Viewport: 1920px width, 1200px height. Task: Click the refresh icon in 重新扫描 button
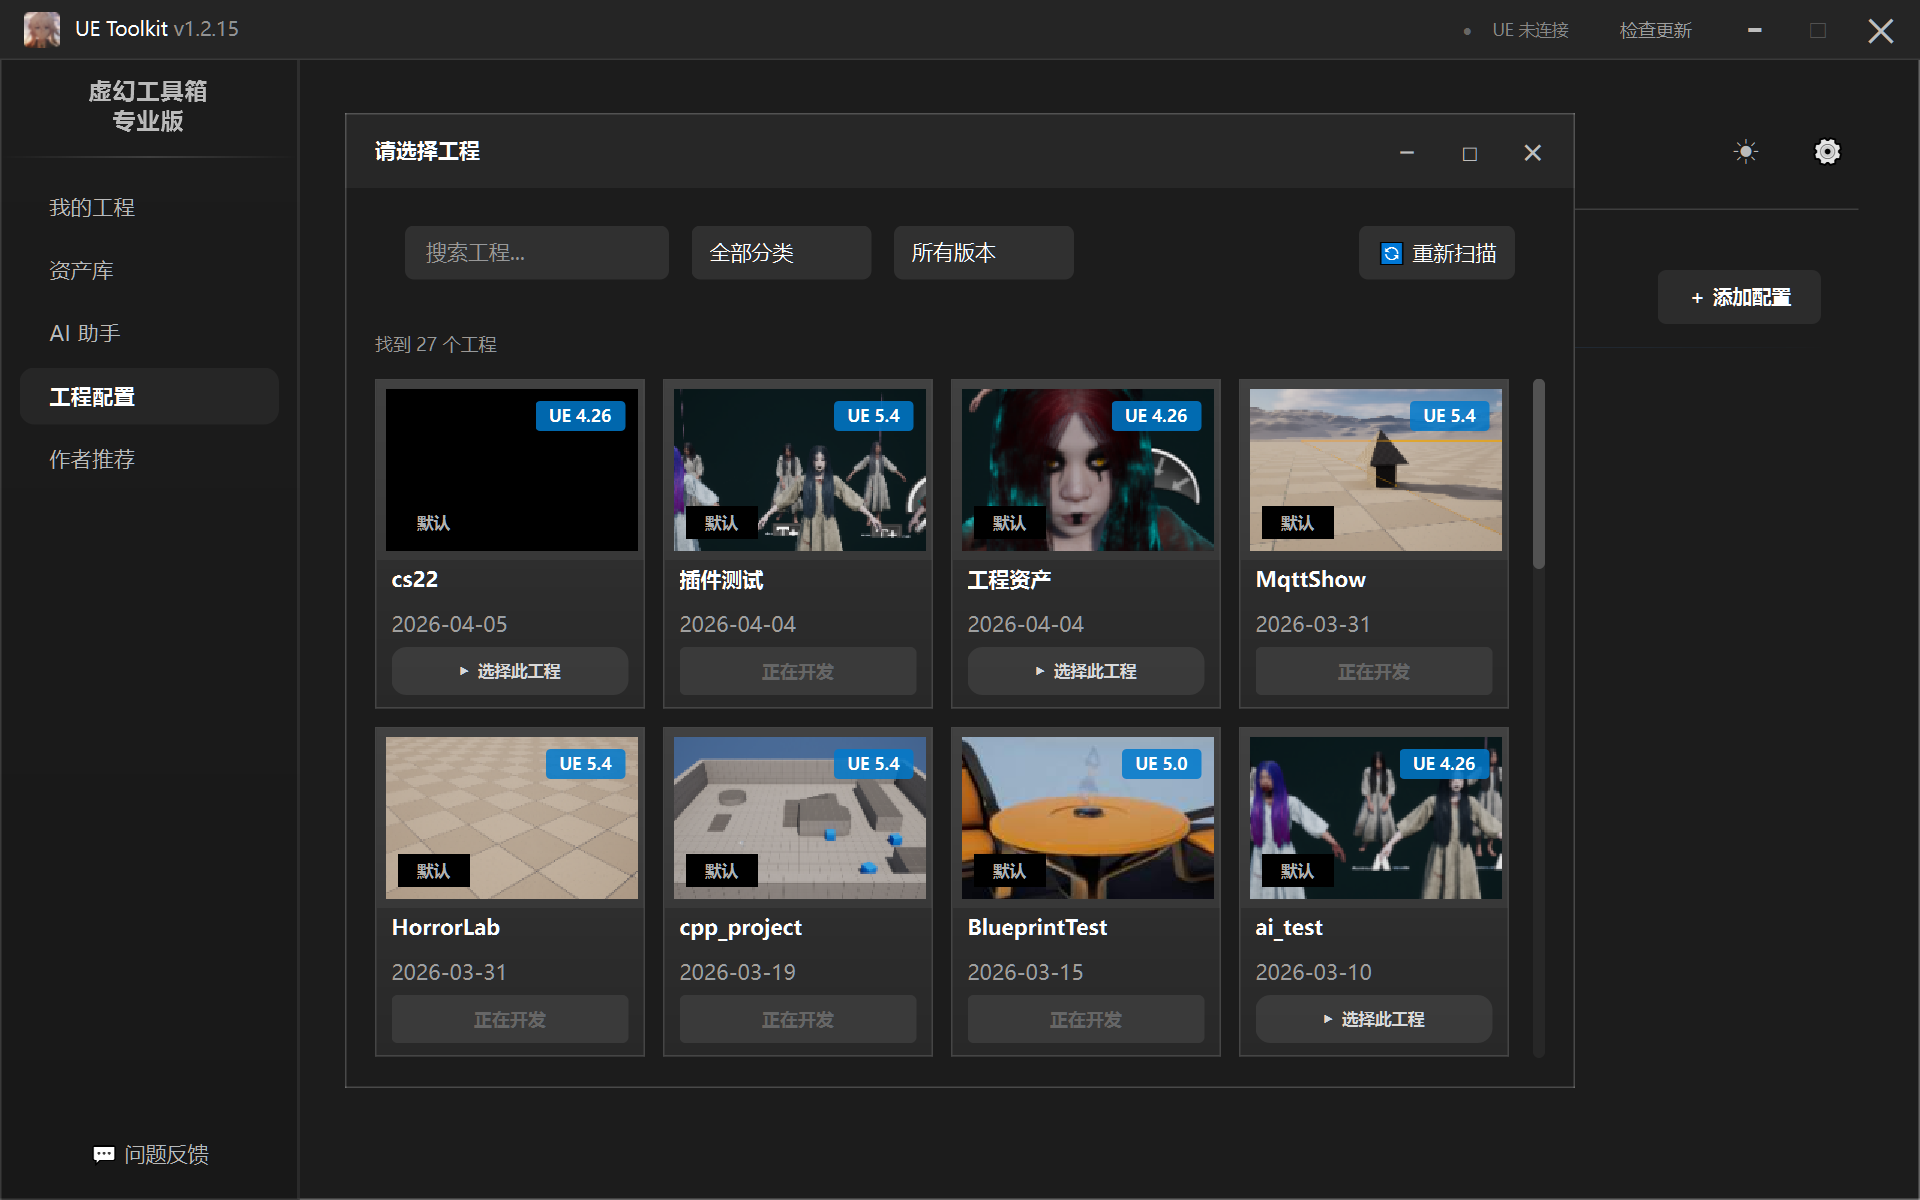(x=1391, y=253)
